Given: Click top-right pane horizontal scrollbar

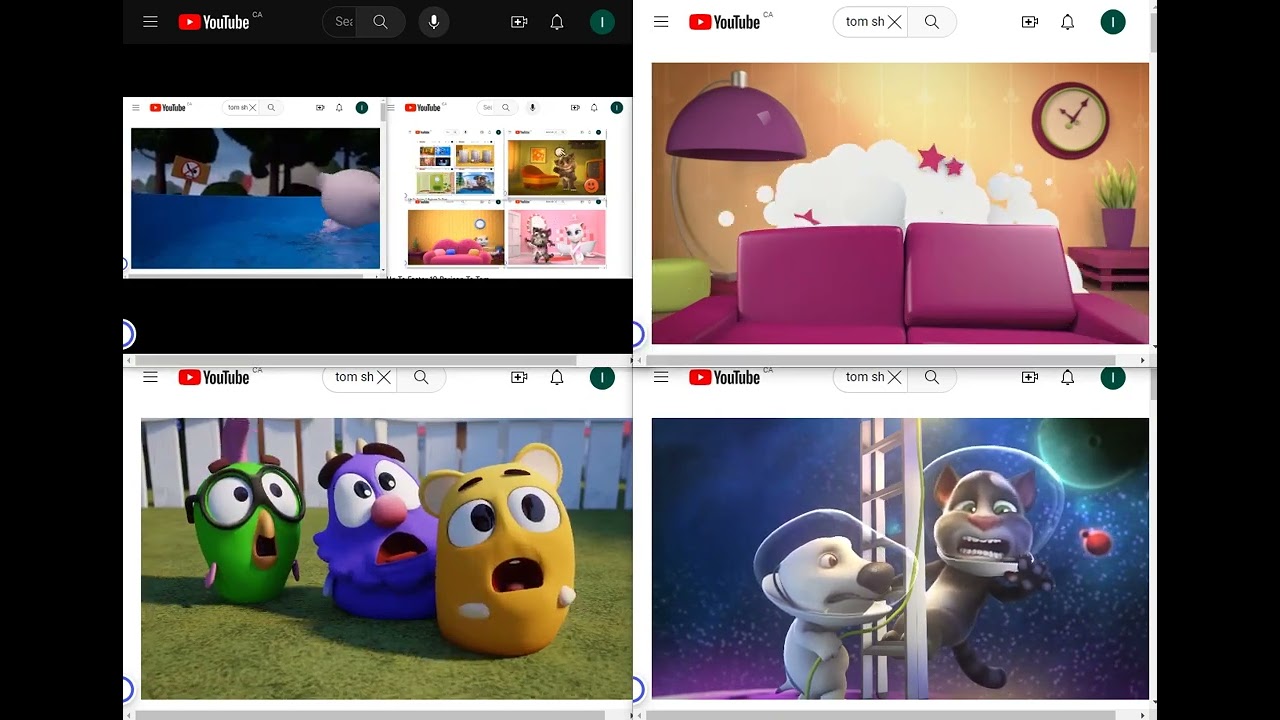Looking at the screenshot, I should point(880,360).
